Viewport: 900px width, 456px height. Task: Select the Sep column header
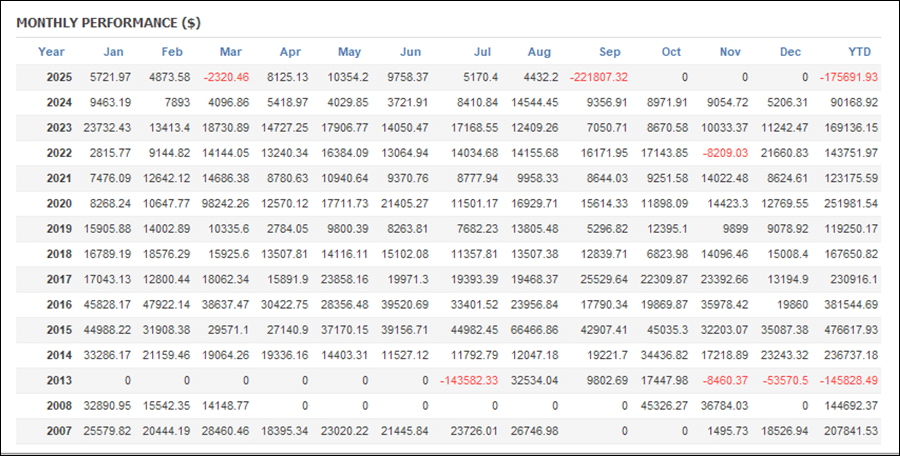[x=610, y=52]
